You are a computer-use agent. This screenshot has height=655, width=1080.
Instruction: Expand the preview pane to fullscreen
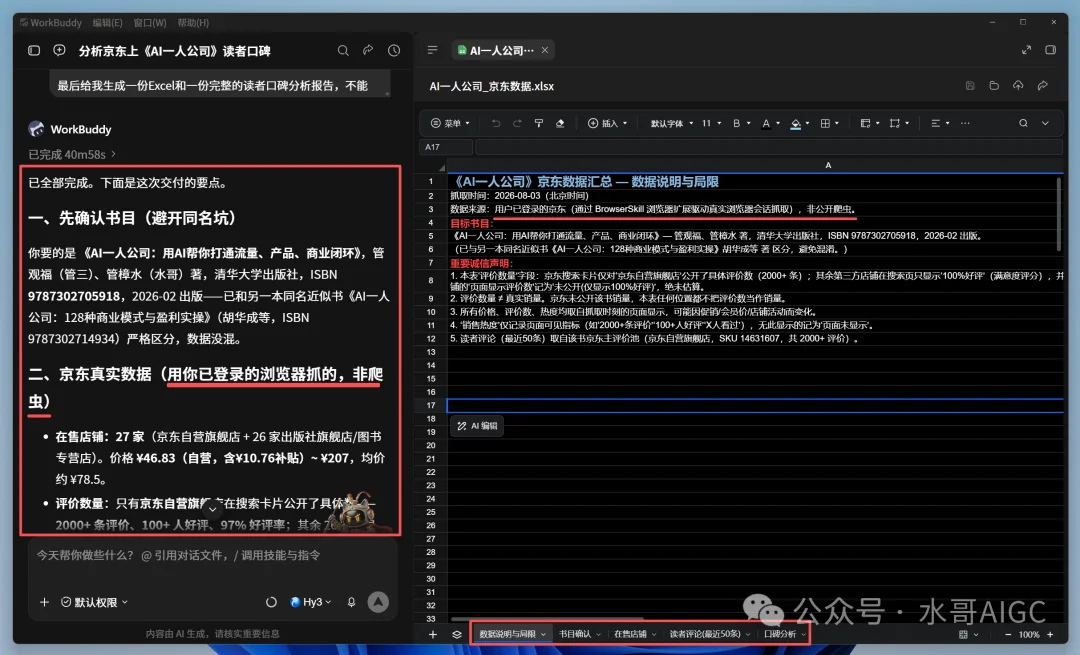pyautogui.click(x=1026, y=50)
